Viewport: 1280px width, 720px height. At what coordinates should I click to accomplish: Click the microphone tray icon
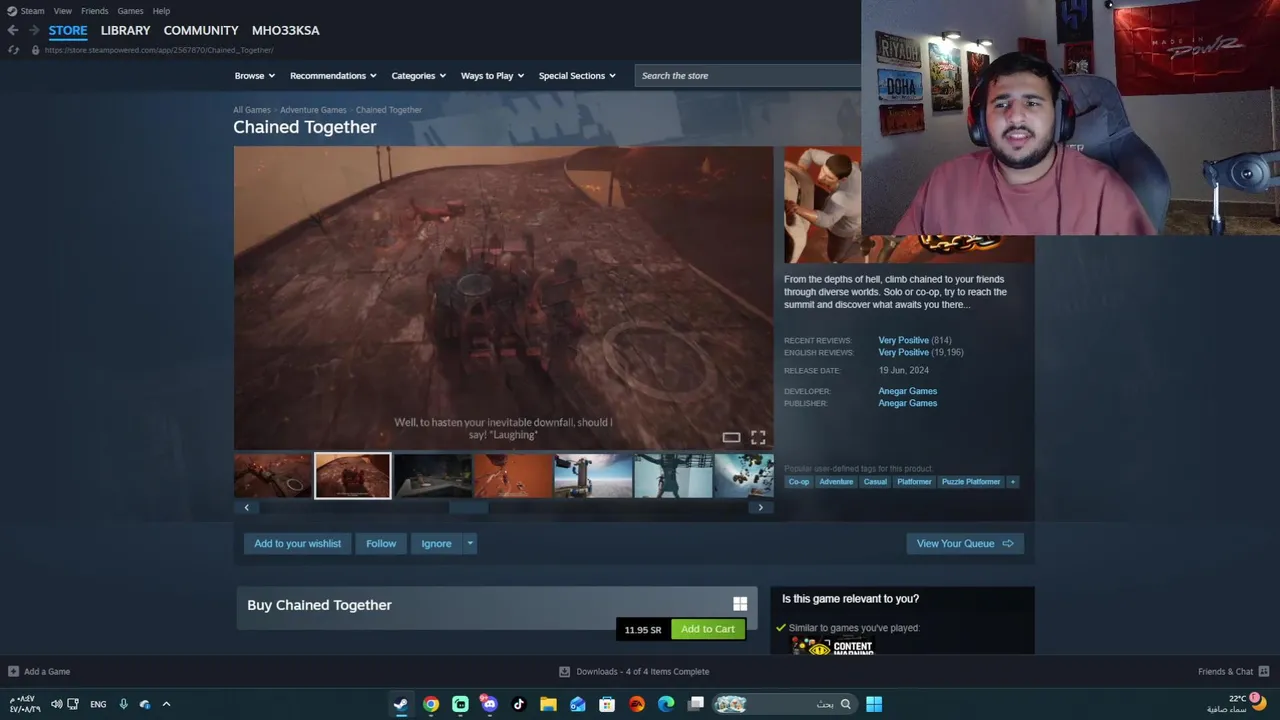pos(123,704)
